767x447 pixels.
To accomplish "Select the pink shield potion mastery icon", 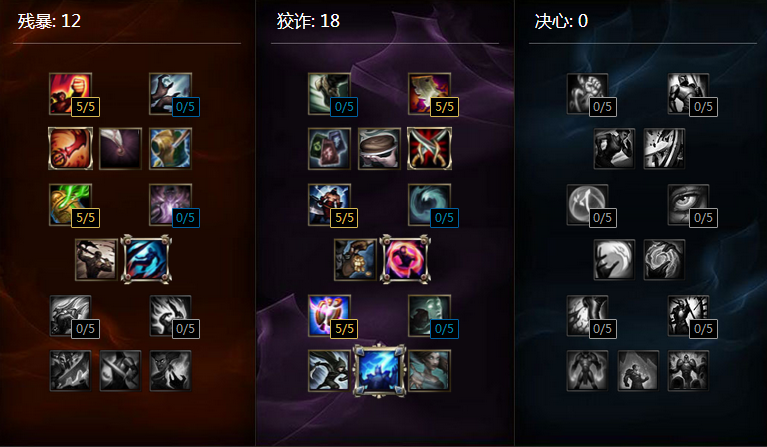I will tap(329, 316).
